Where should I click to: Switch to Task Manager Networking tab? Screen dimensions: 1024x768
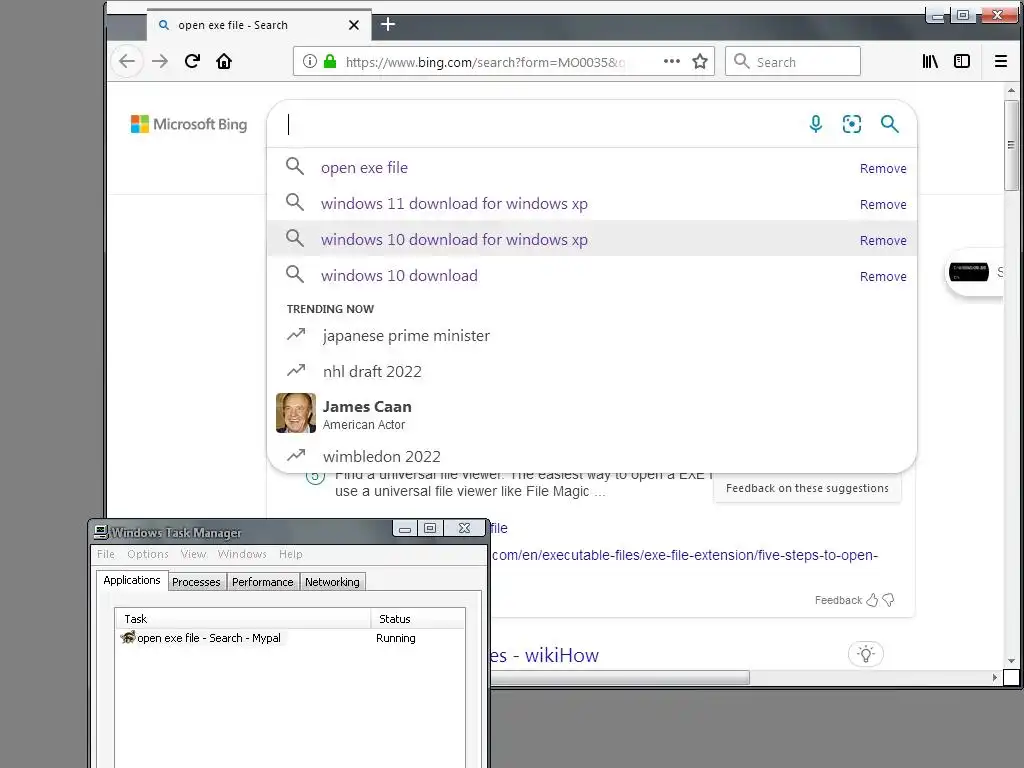[x=332, y=582]
